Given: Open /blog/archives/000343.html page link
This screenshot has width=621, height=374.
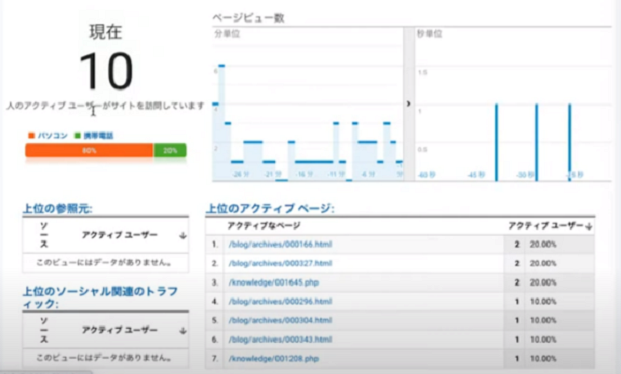Looking at the screenshot, I should point(280,340).
